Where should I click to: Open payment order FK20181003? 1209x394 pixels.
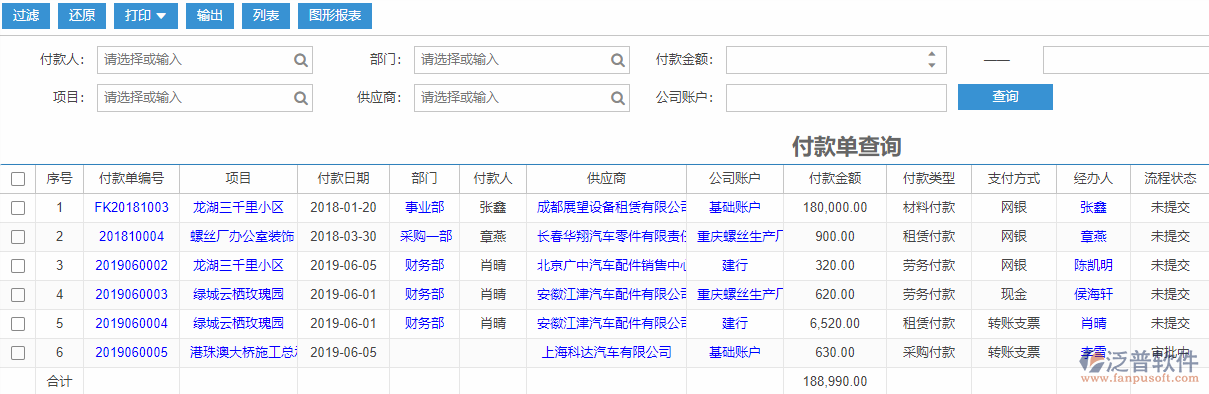132,208
